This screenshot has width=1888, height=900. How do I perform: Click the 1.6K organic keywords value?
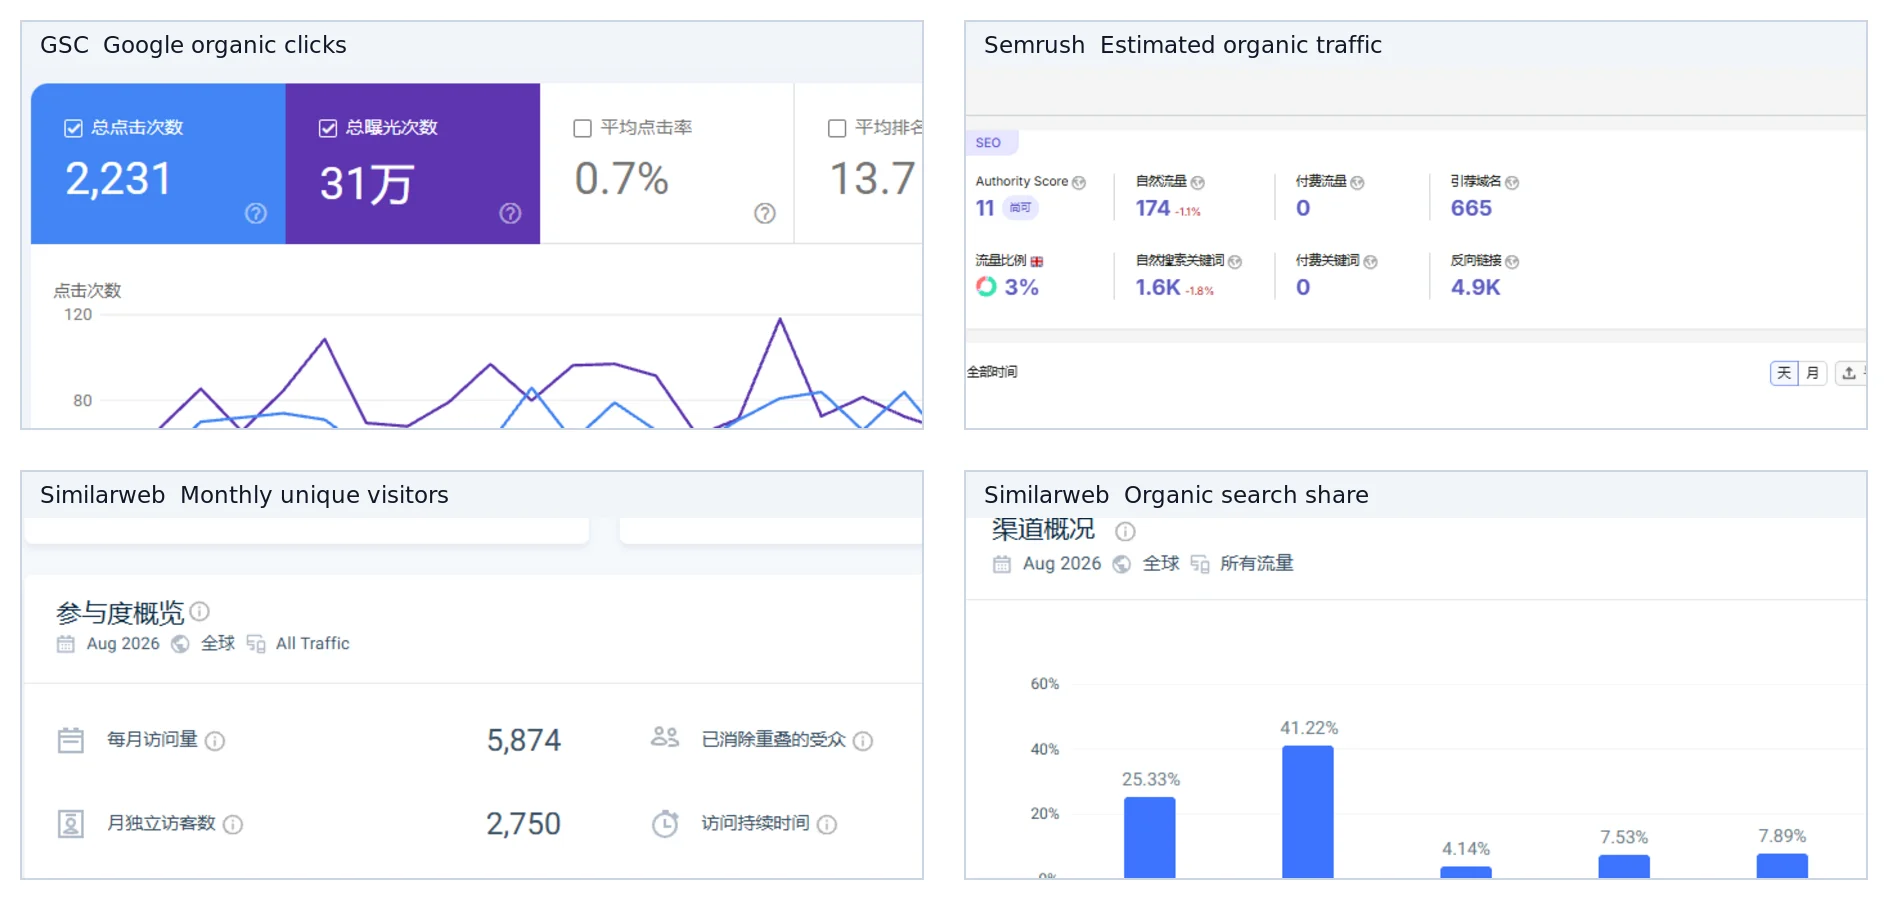point(1158,287)
